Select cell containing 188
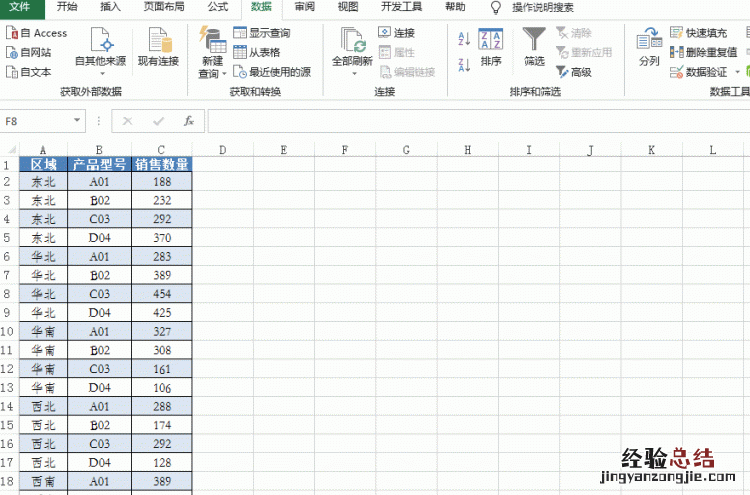The height and width of the screenshot is (495, 750). pyautogui.click(x=162, y=182)
